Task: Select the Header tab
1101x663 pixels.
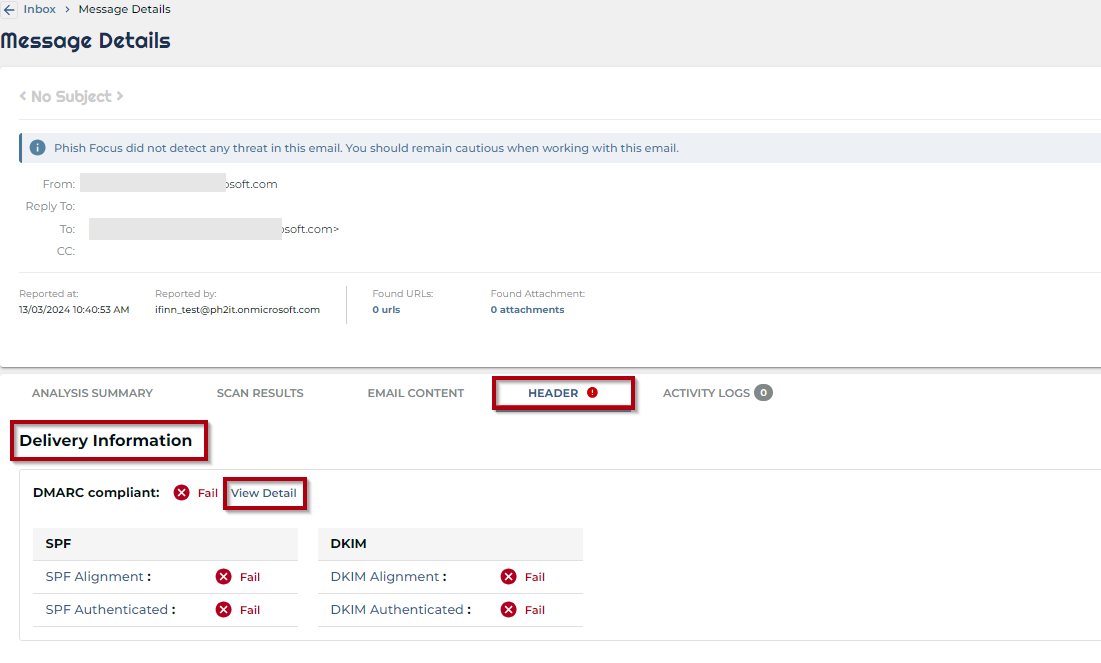Action: point(553,393)
